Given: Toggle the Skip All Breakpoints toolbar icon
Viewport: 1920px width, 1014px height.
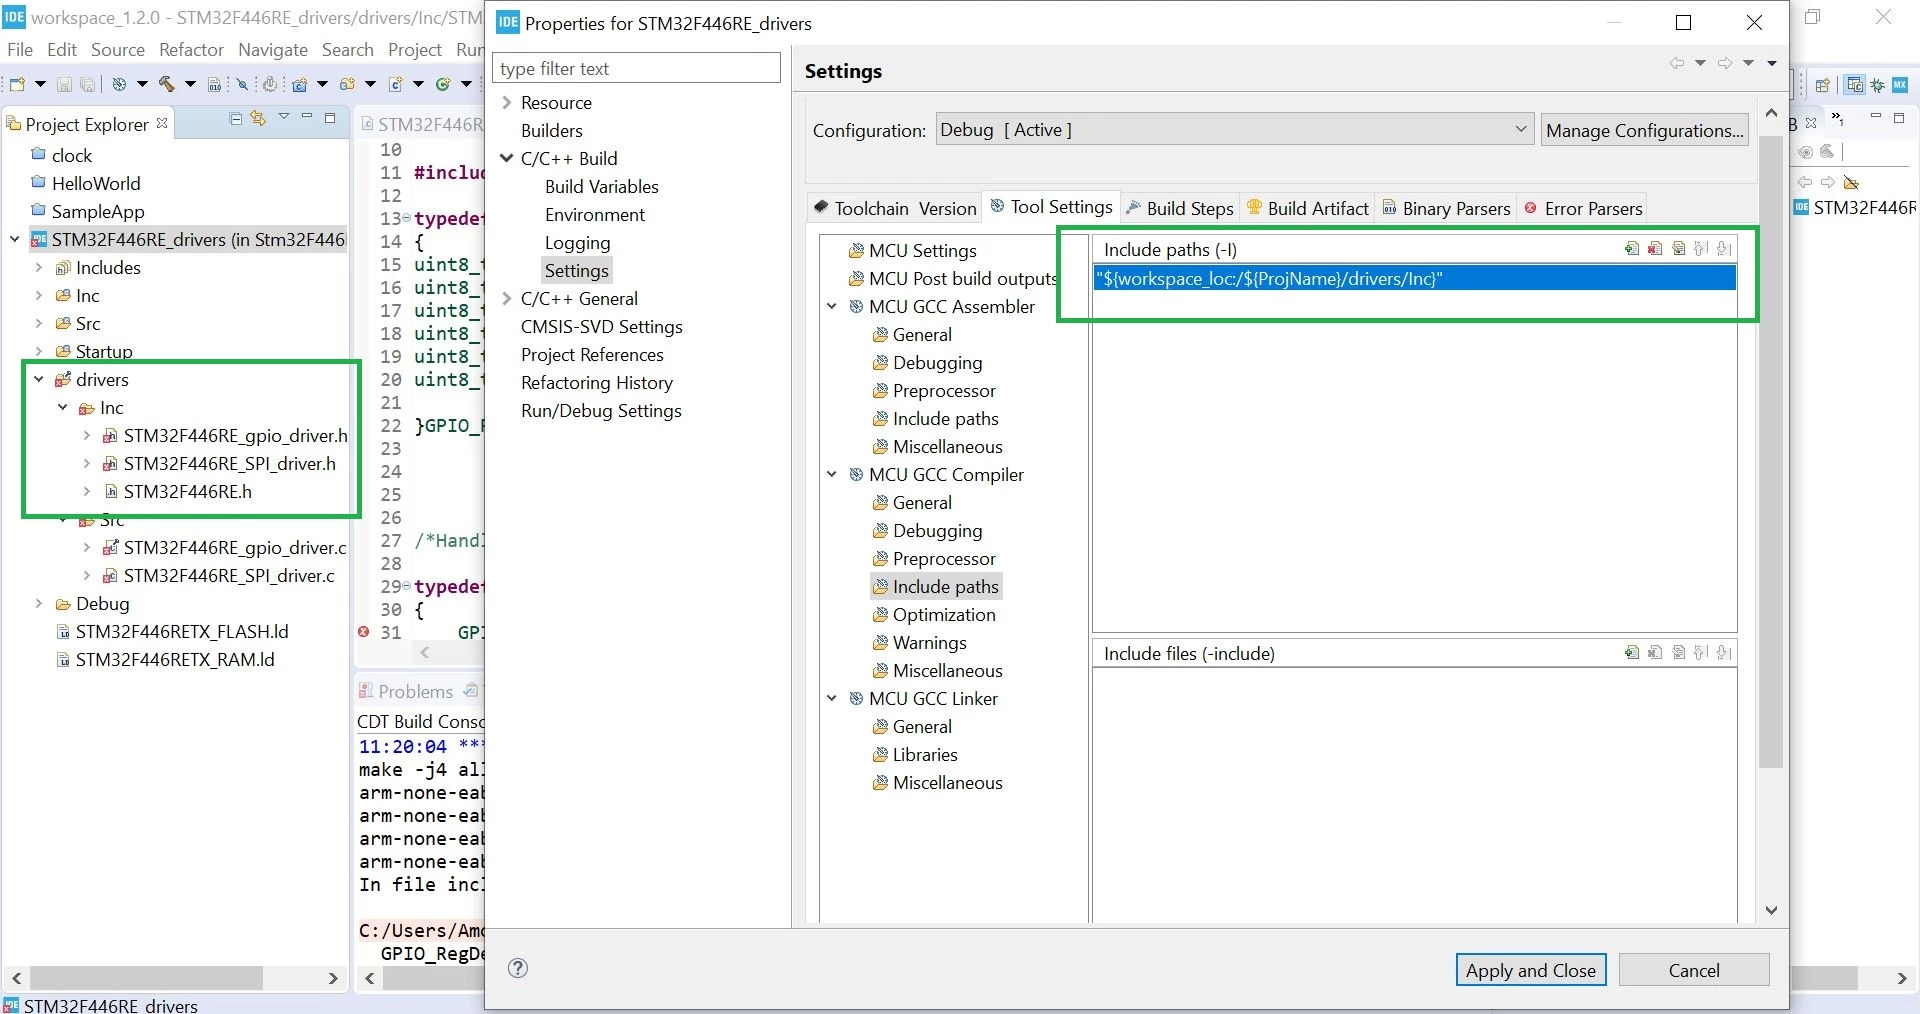Looking at the screenshot, I should 242,84.
